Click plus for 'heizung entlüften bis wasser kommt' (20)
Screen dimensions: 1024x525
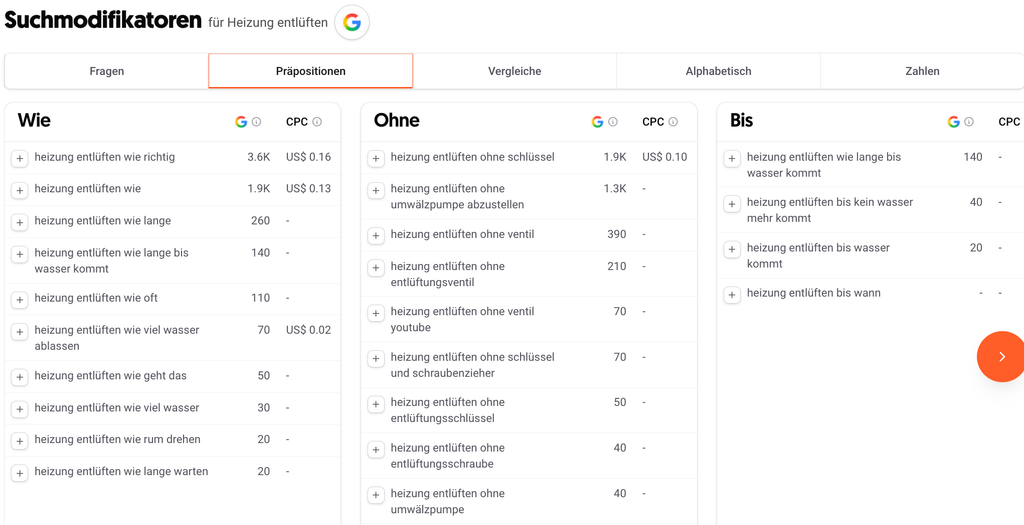pos(732,249)
